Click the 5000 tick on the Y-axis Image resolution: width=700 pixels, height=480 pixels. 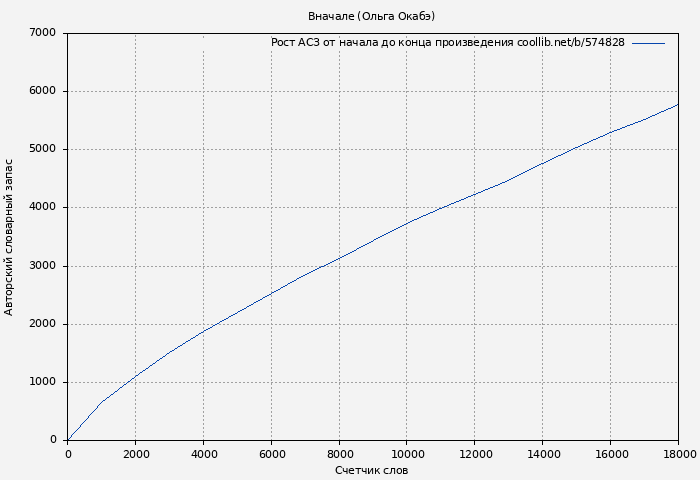click(x=44, y=149)
